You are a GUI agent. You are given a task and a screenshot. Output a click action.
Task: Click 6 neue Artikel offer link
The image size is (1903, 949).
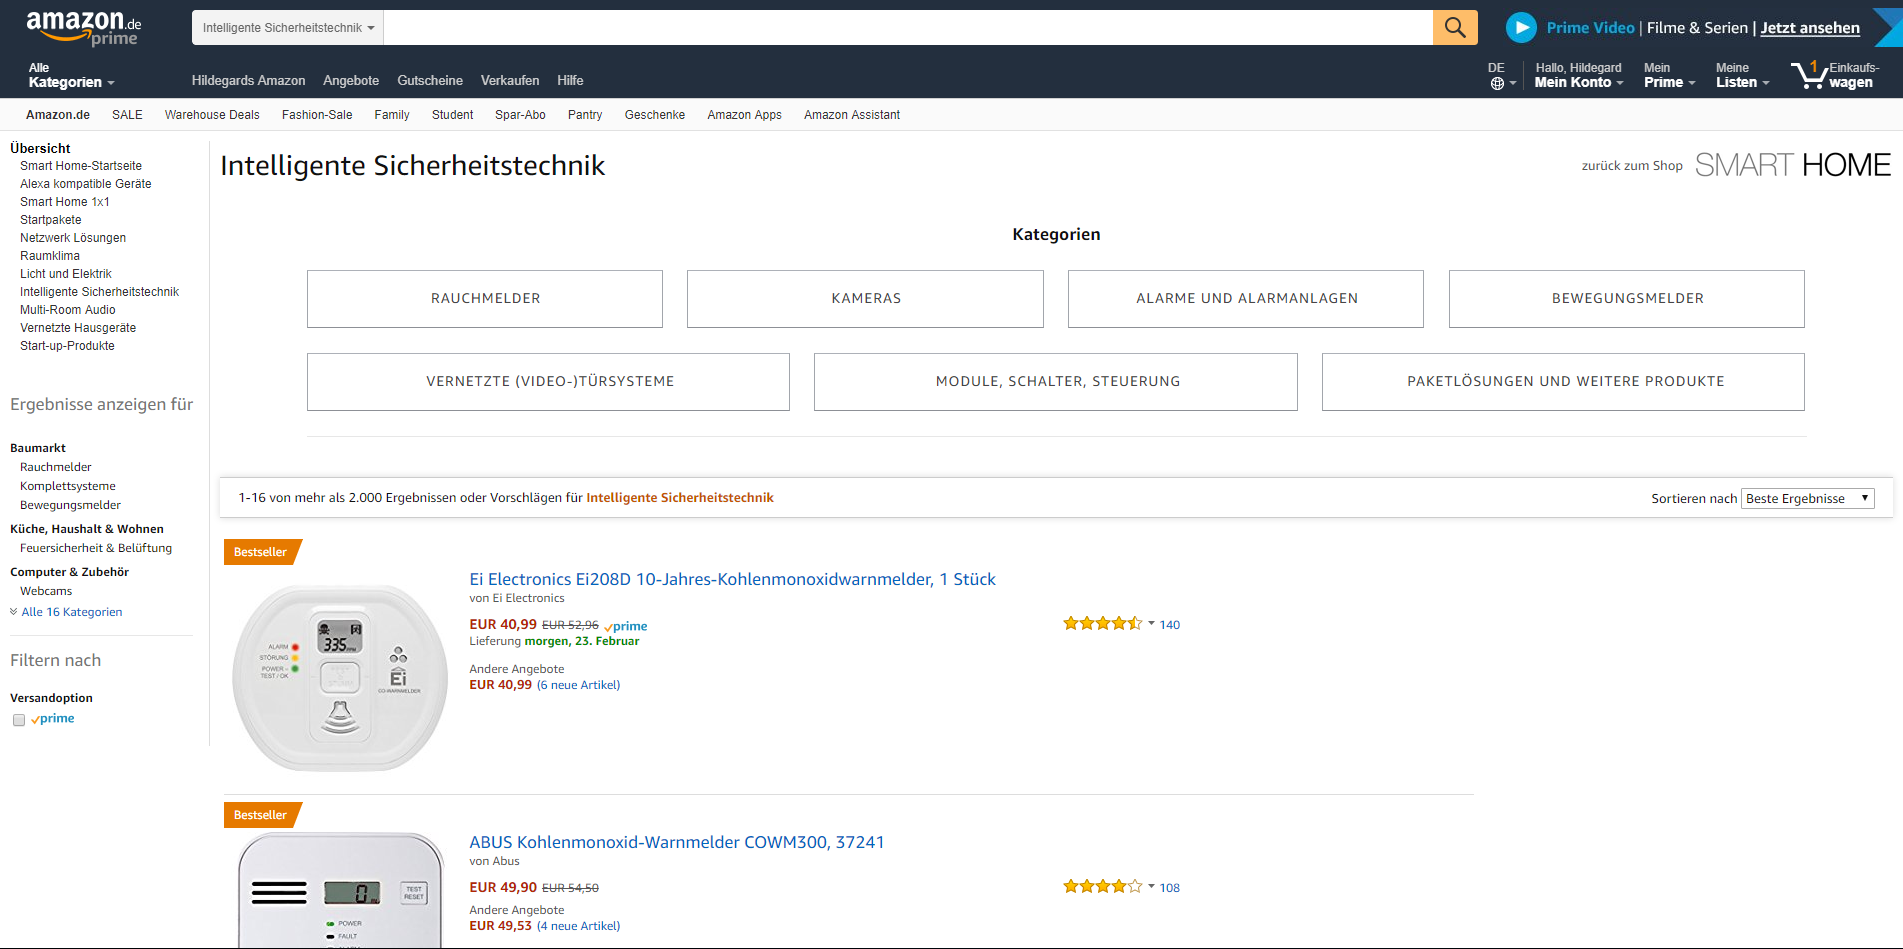[x=579, y=685]
